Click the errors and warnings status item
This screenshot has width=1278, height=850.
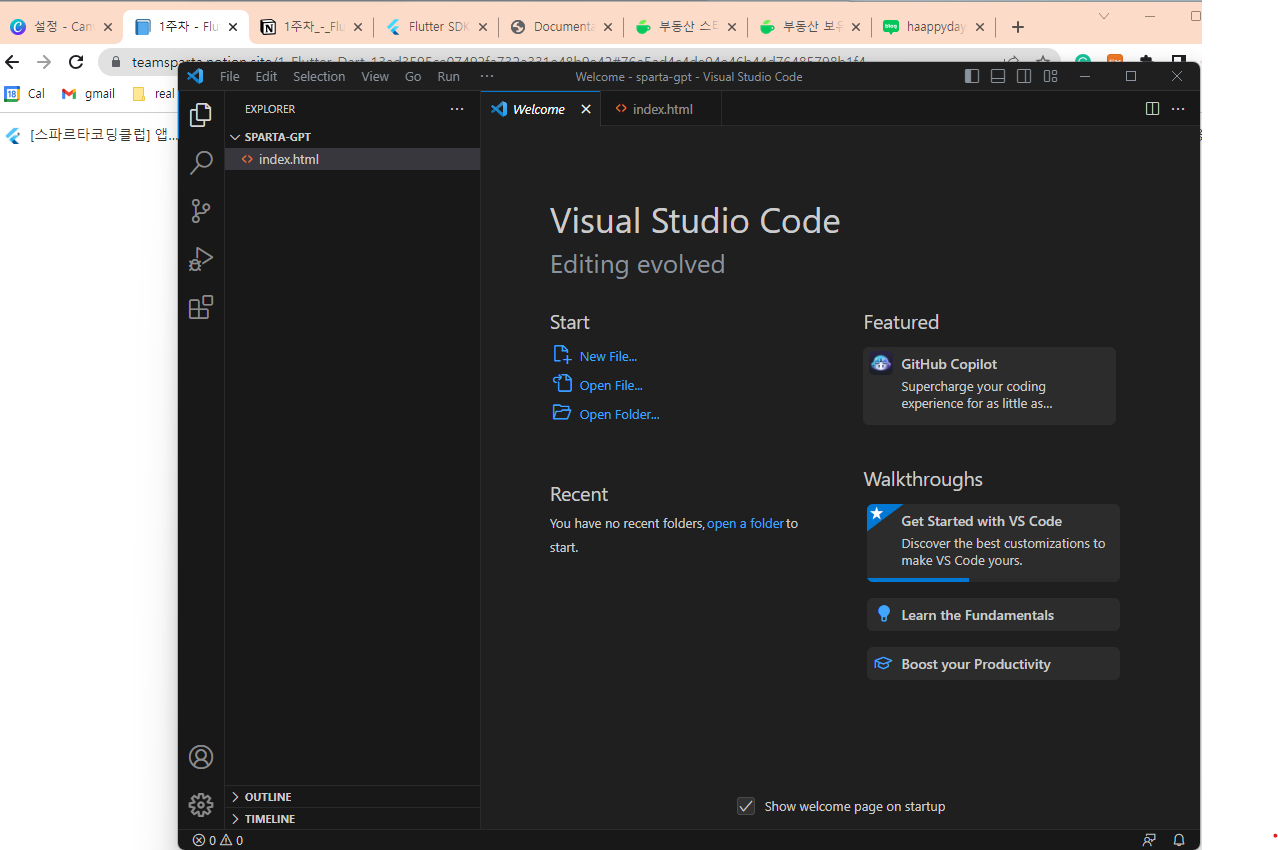click(x=218, y=840)
